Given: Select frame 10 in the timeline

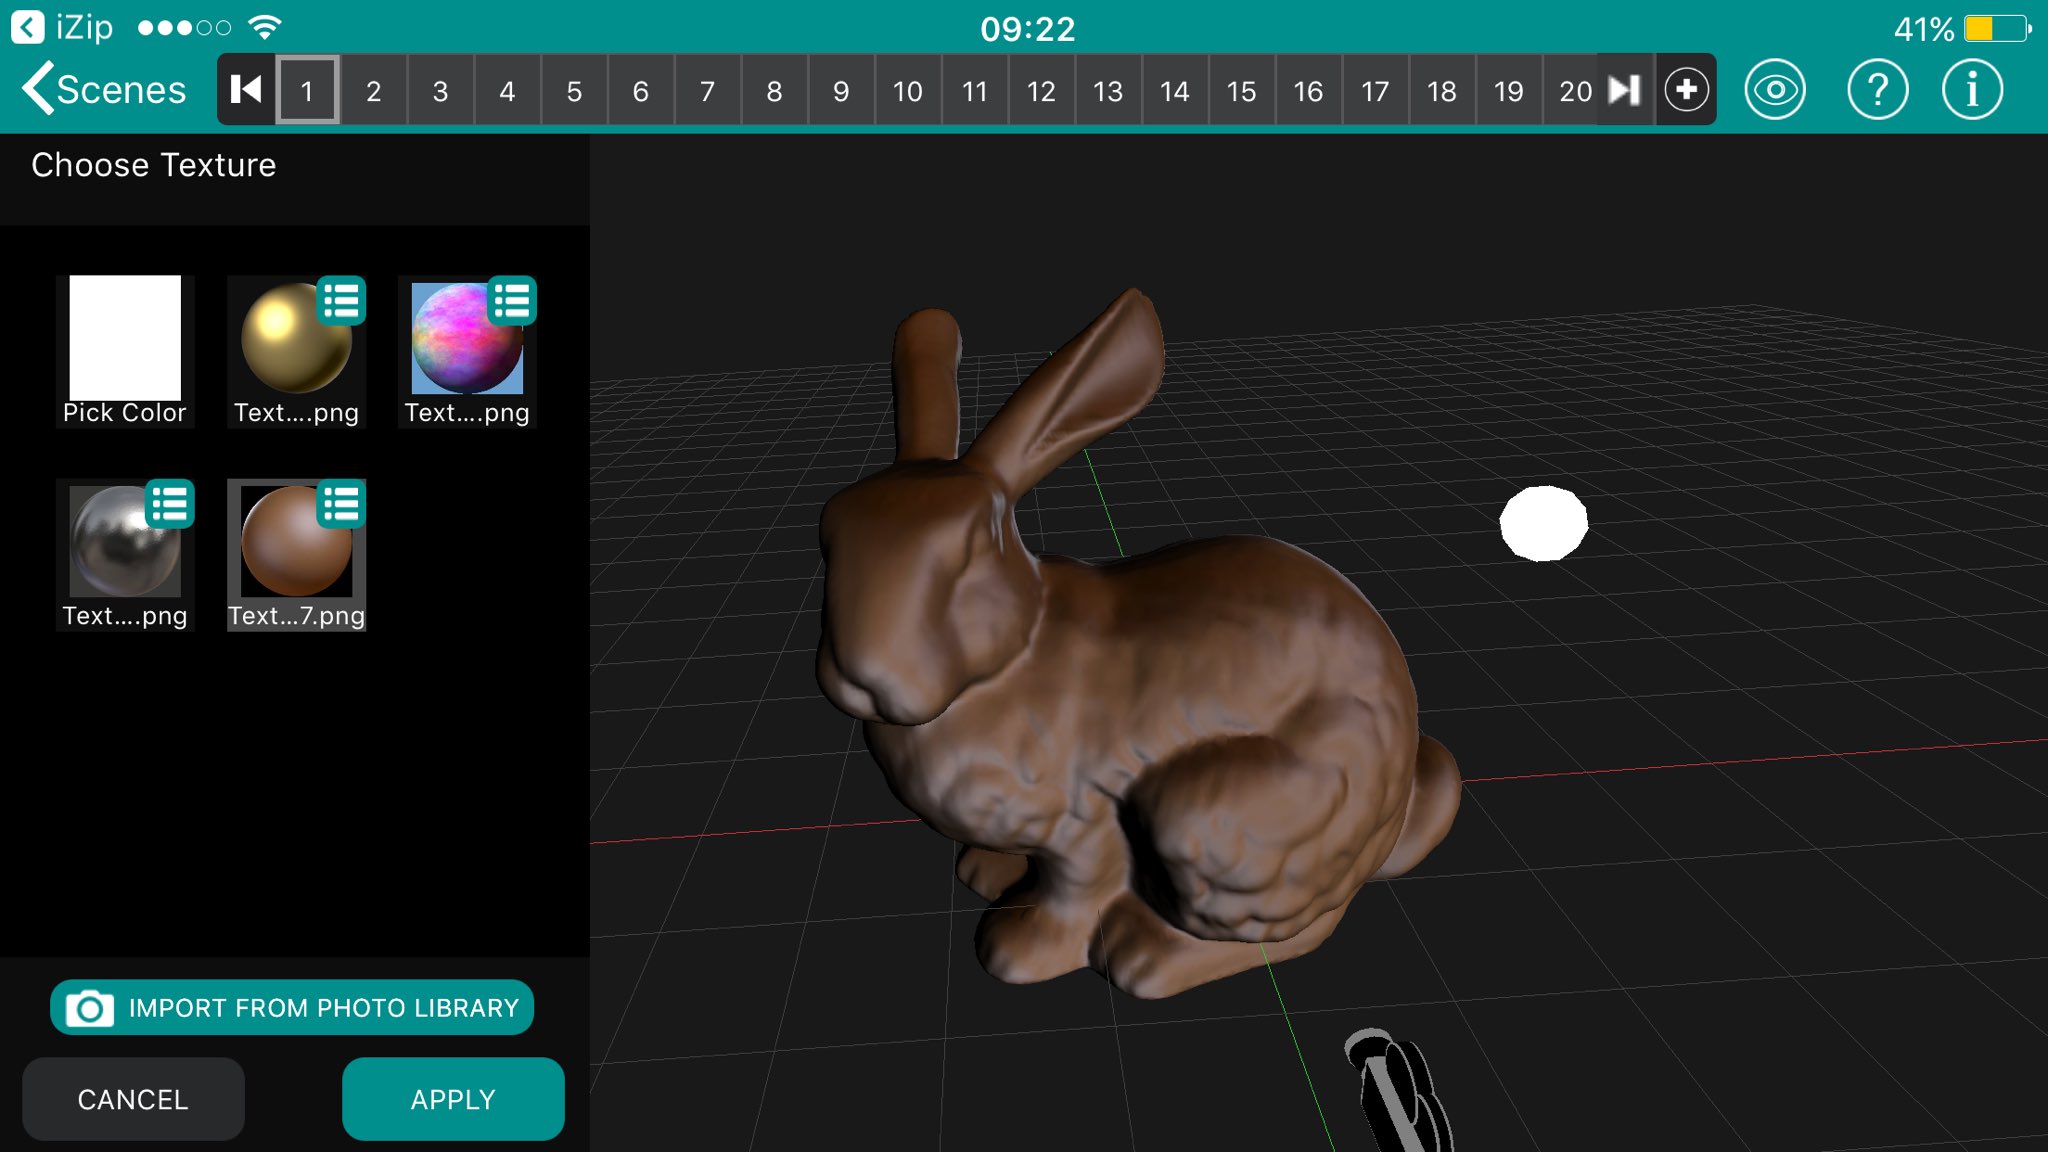Looking at the screenshot, I should 908,90.
